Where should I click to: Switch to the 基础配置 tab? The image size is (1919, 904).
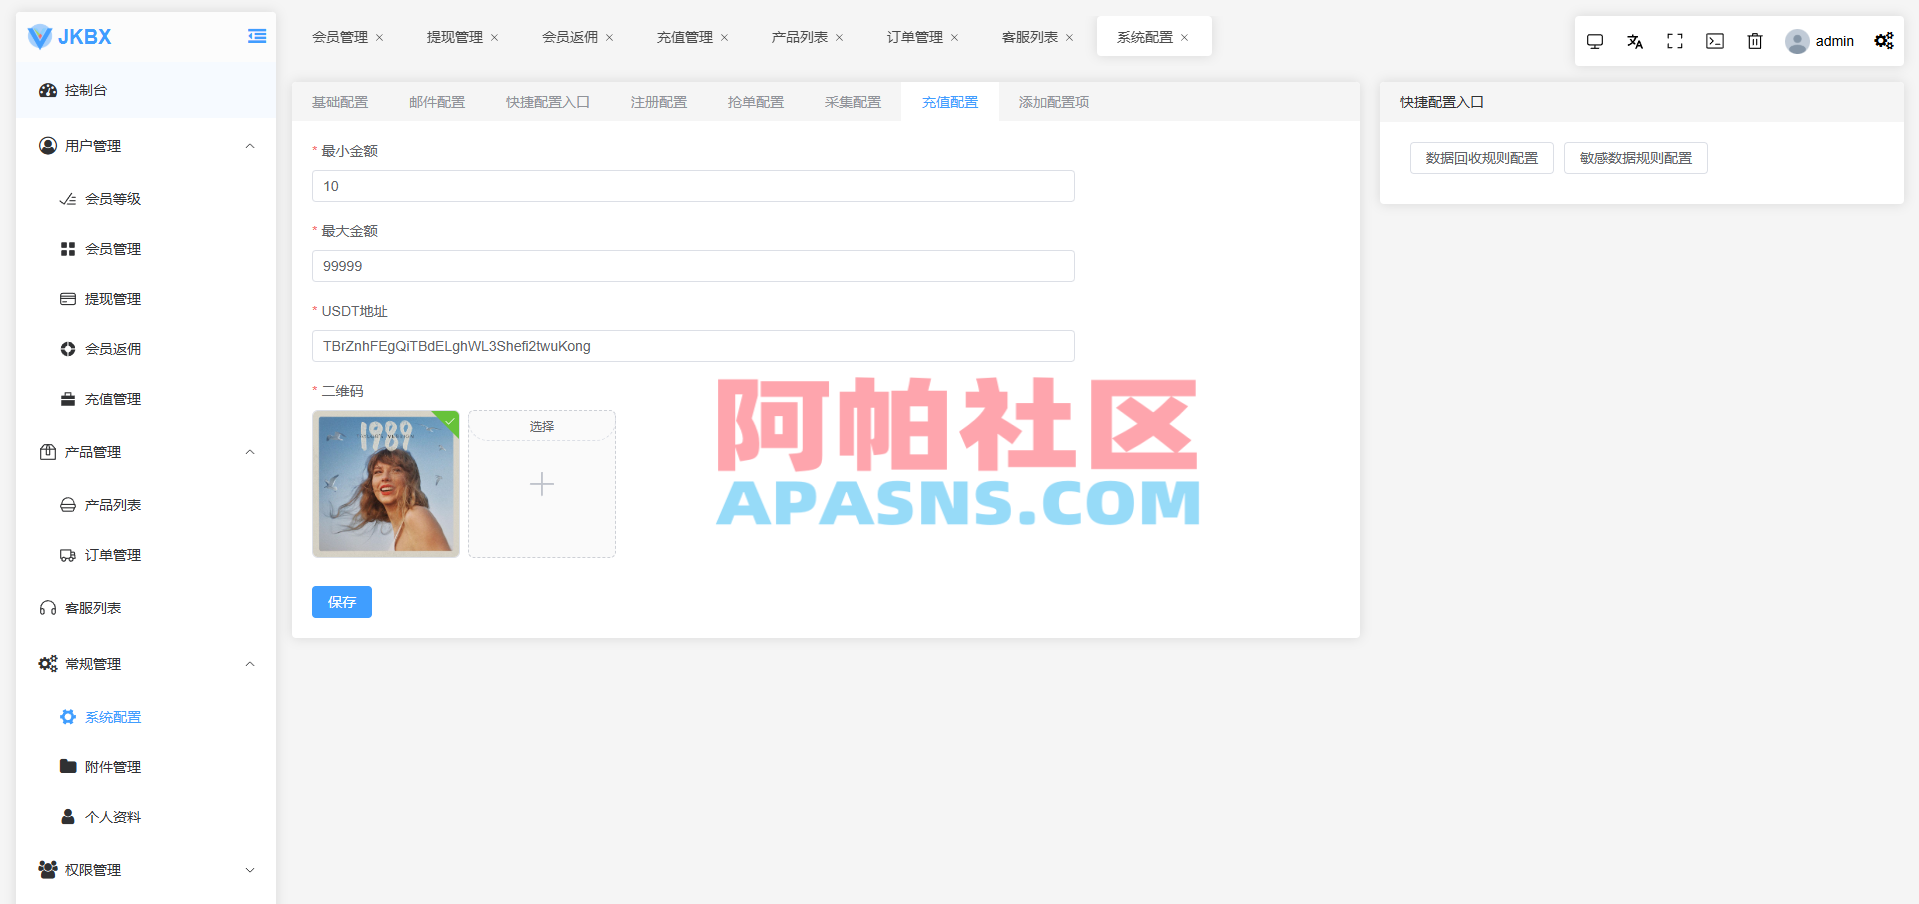pos(340,102)
